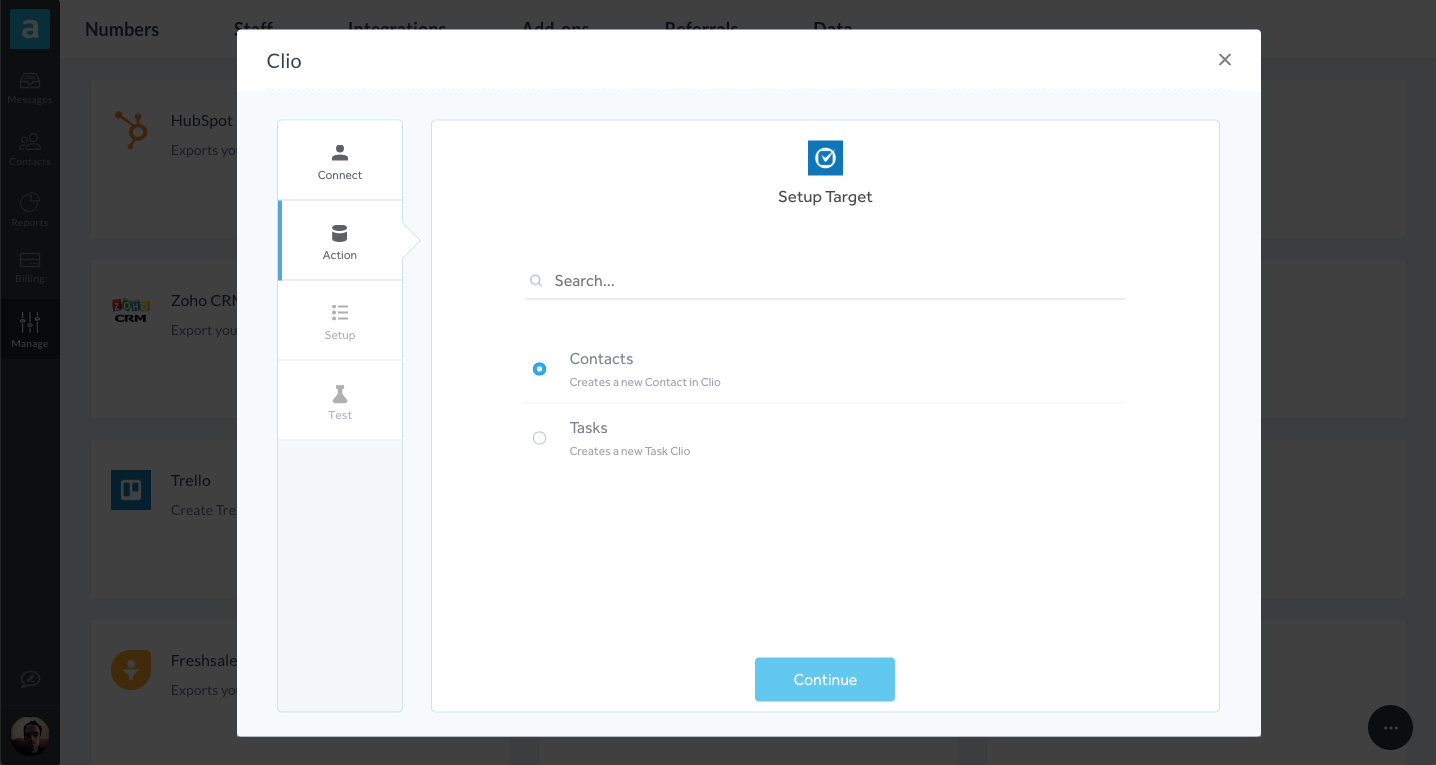
Task: Select the Contacts radio option
Action: [x=540, y=369]
